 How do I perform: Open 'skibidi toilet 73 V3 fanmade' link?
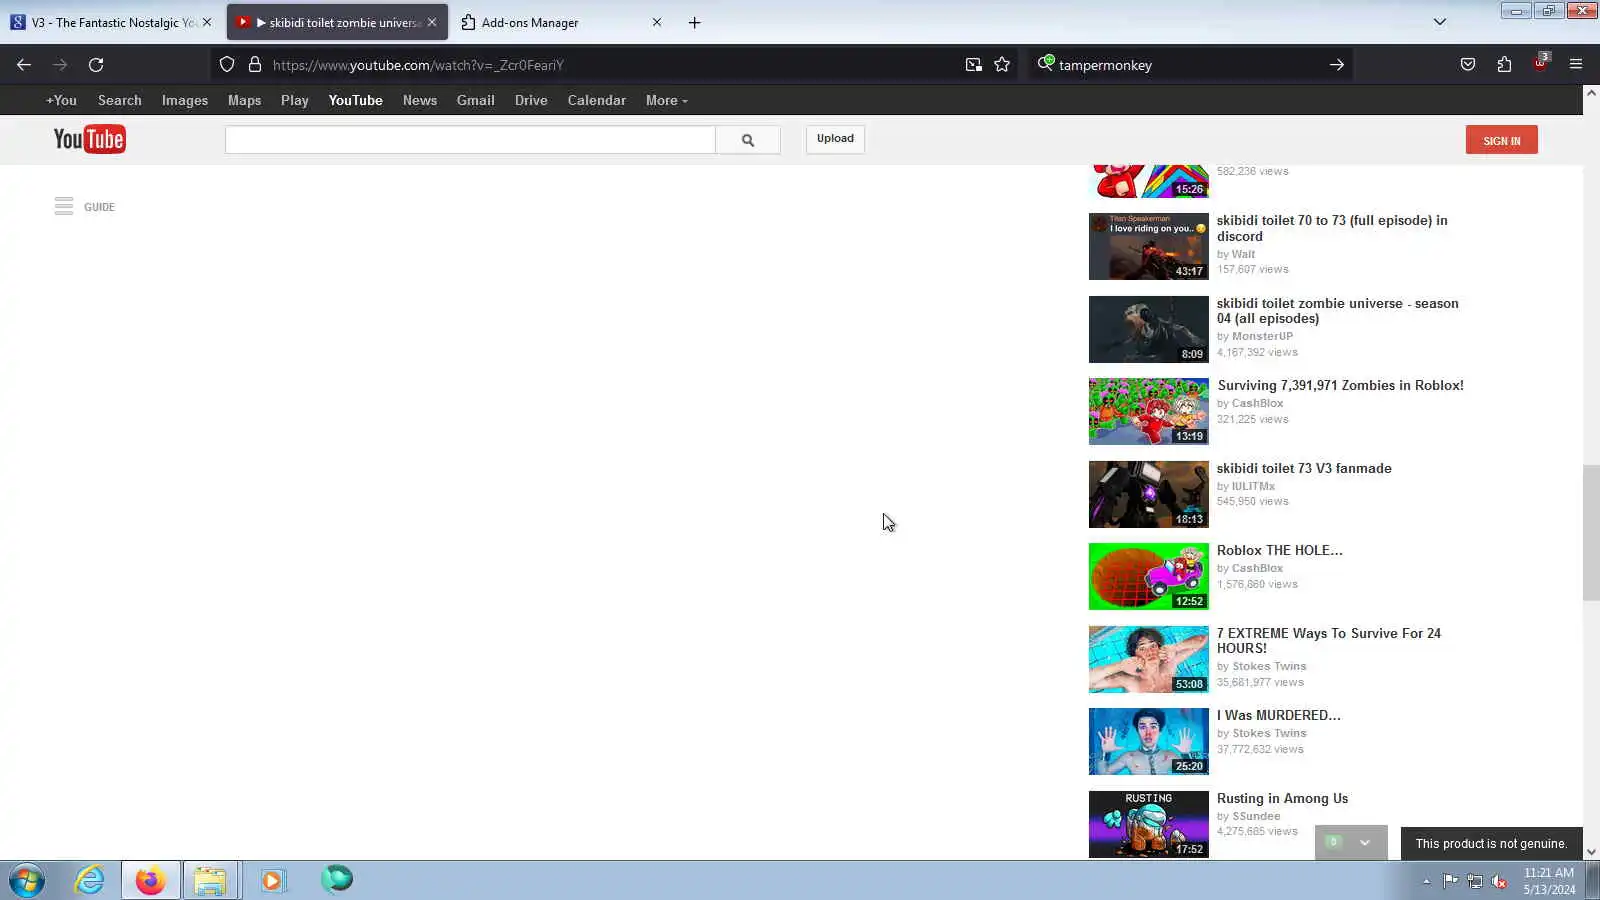(1304, 469)
